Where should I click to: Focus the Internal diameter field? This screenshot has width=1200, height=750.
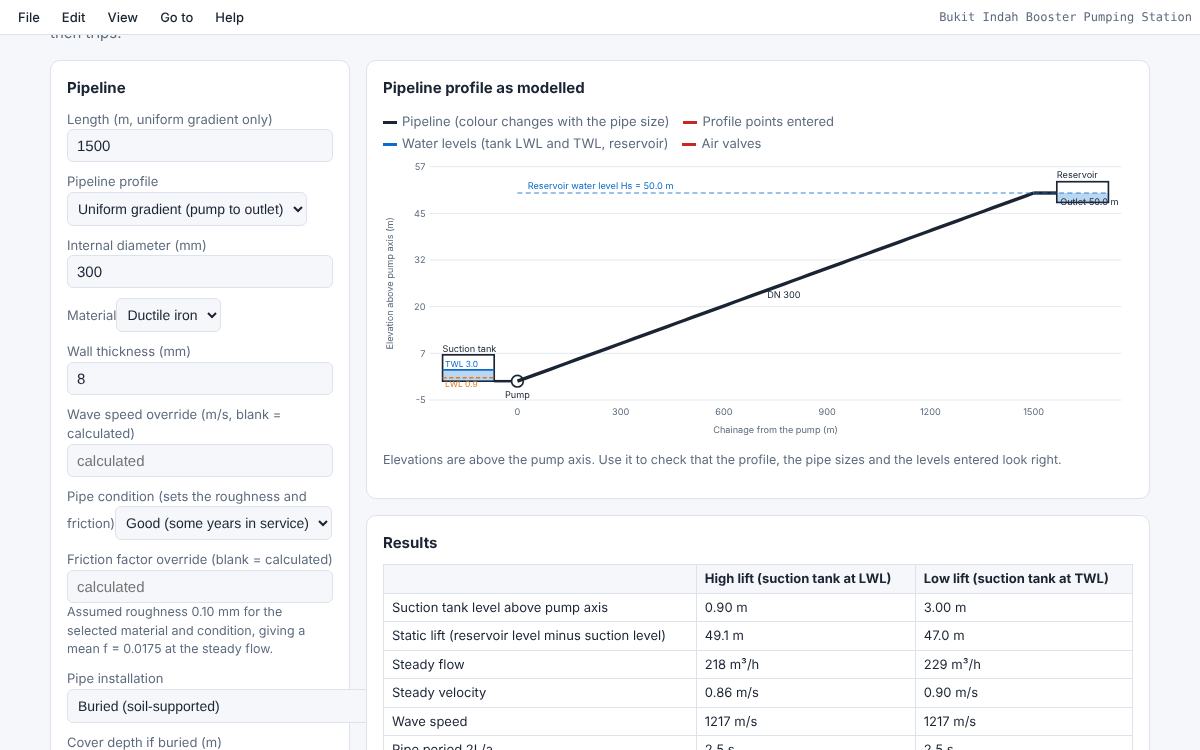[x=200, y=272]
